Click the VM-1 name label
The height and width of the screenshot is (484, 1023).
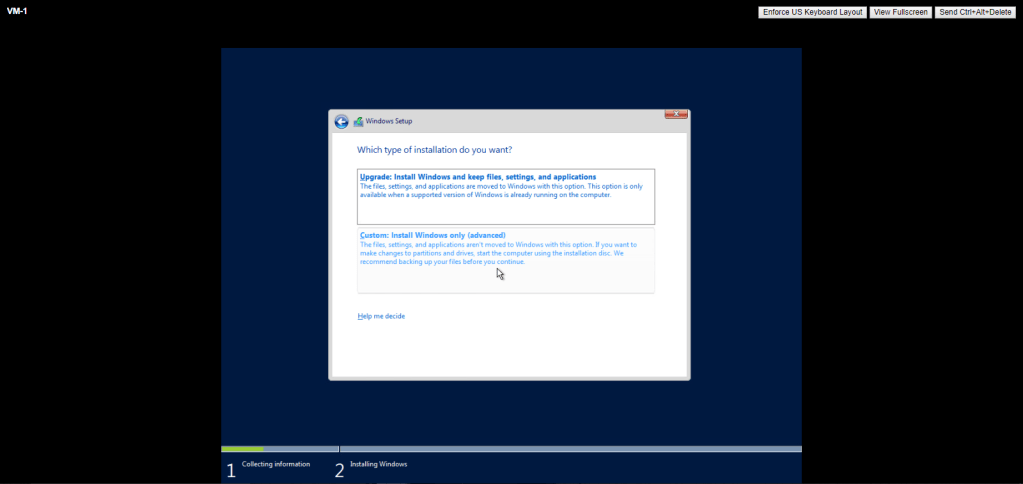tap(17, 11)
